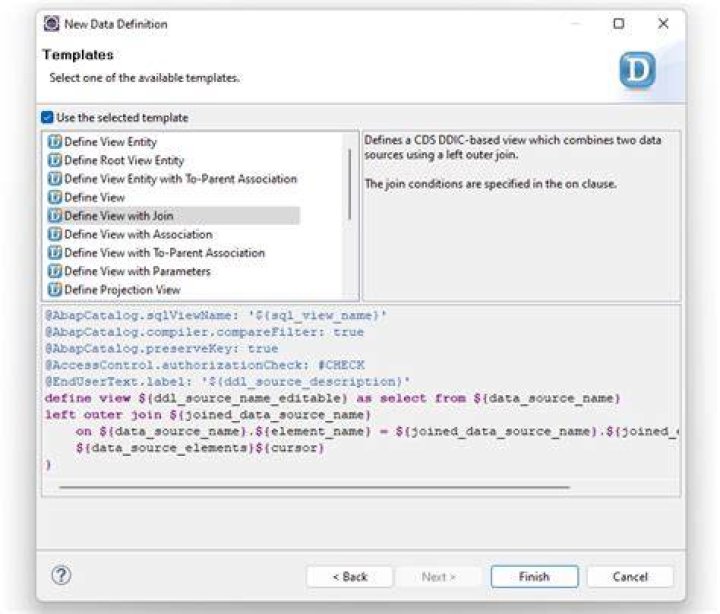Click the @EndUserText.label annotation line
This screenshot has width=720, height=614.
pos(227,382)
